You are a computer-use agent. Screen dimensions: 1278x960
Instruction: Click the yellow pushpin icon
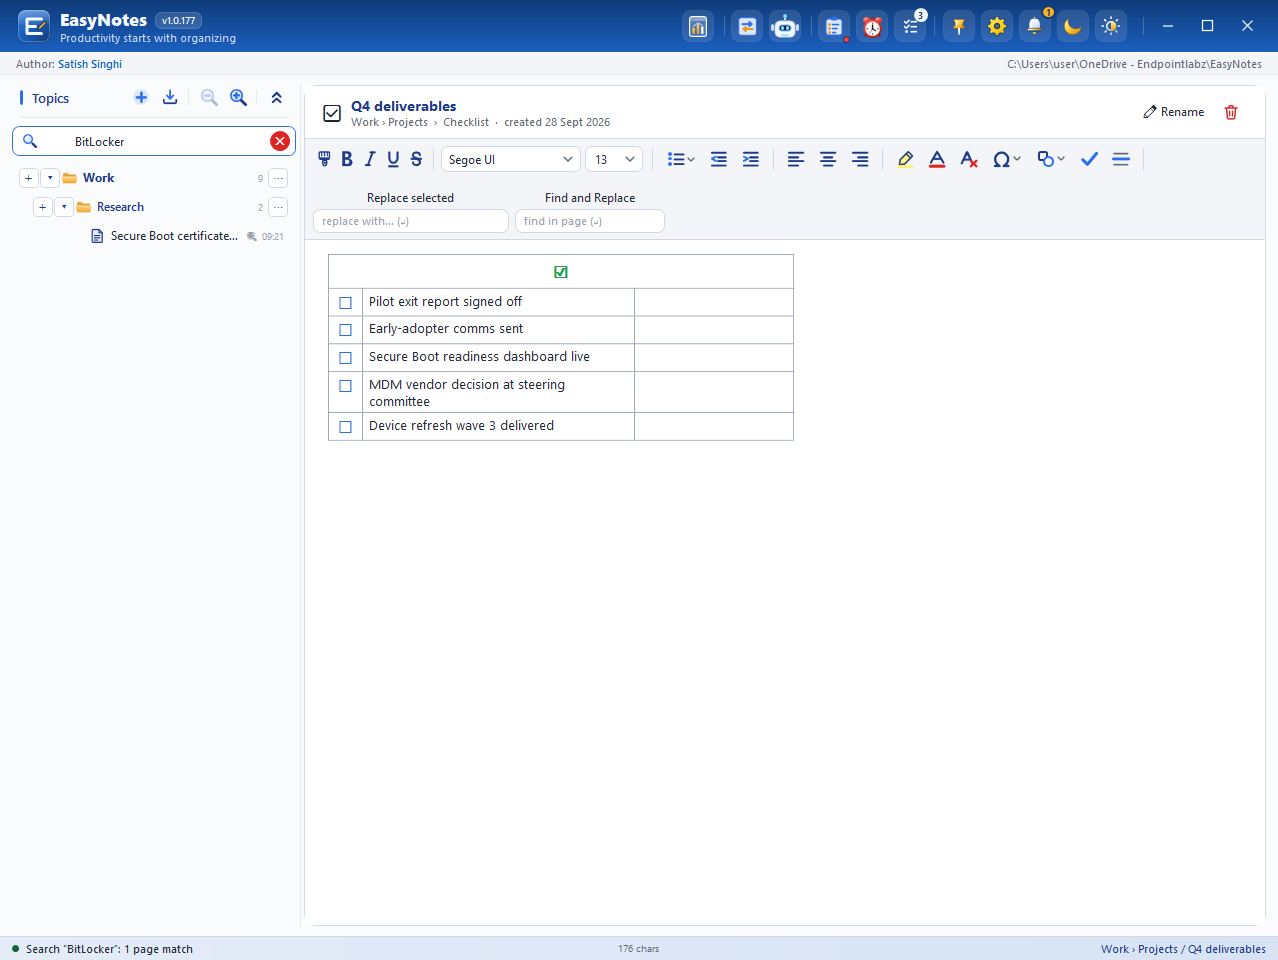click(959, 27)
